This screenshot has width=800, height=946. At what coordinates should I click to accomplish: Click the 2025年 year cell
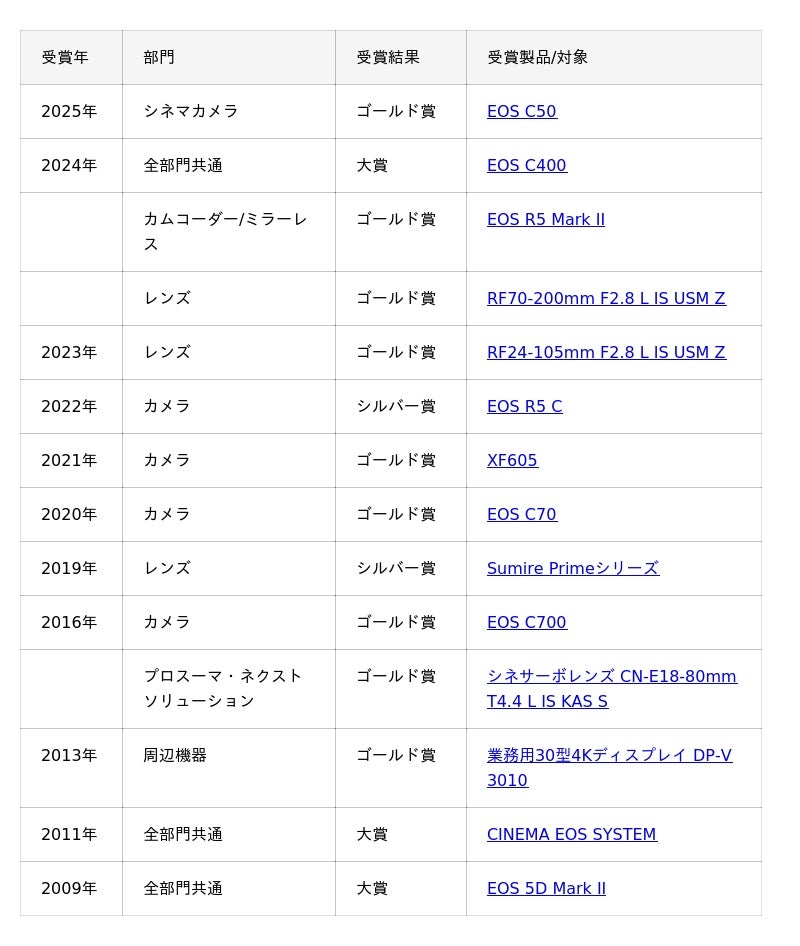pos(69,111)
